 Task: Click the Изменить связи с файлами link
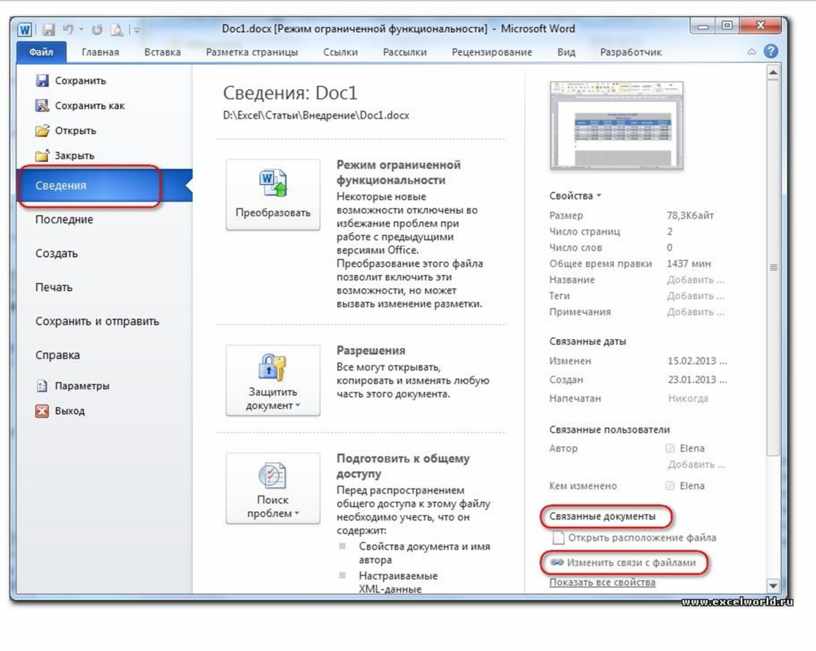tap(630, 563)
